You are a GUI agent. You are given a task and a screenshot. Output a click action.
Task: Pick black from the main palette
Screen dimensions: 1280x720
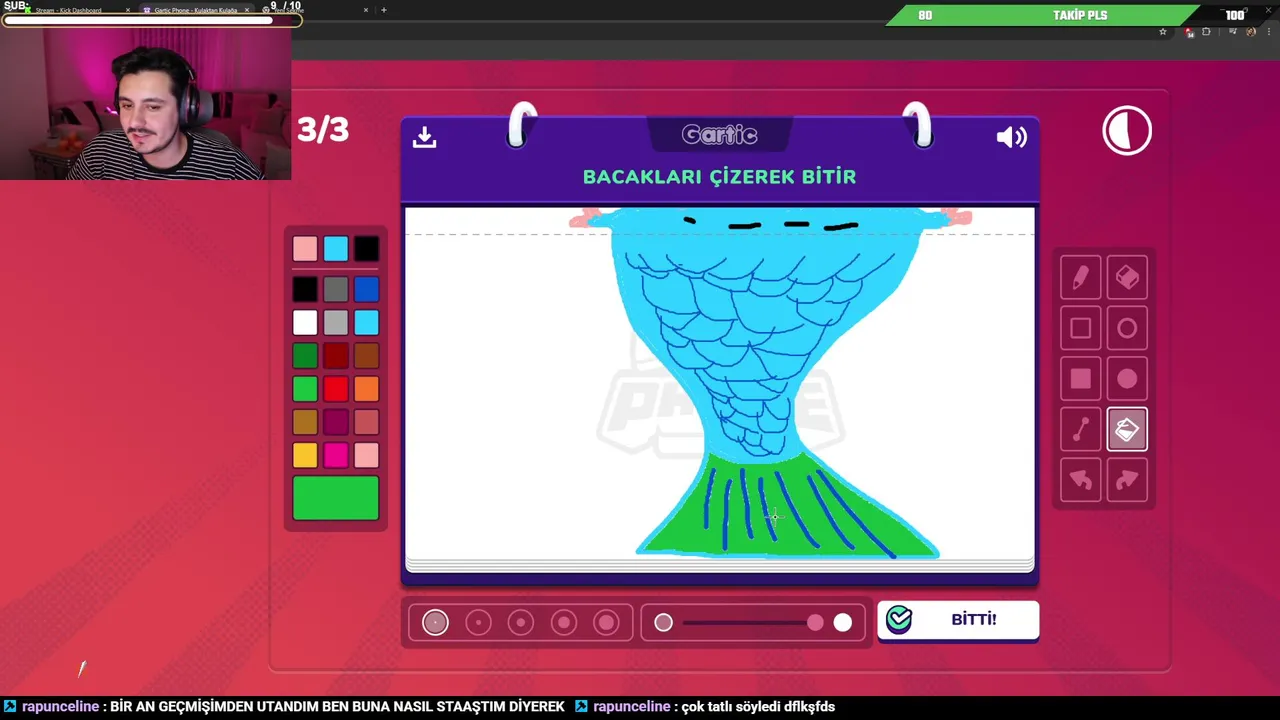tap(305, 290)
